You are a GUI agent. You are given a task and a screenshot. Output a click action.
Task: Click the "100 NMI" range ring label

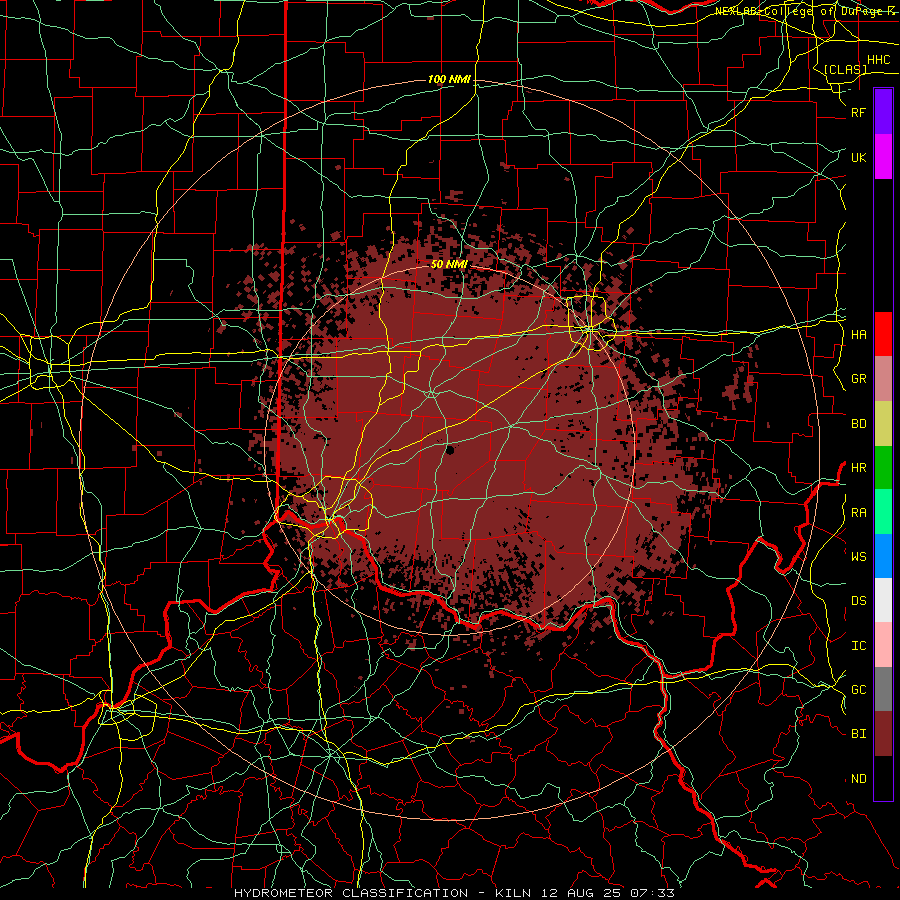coord(449,79)
